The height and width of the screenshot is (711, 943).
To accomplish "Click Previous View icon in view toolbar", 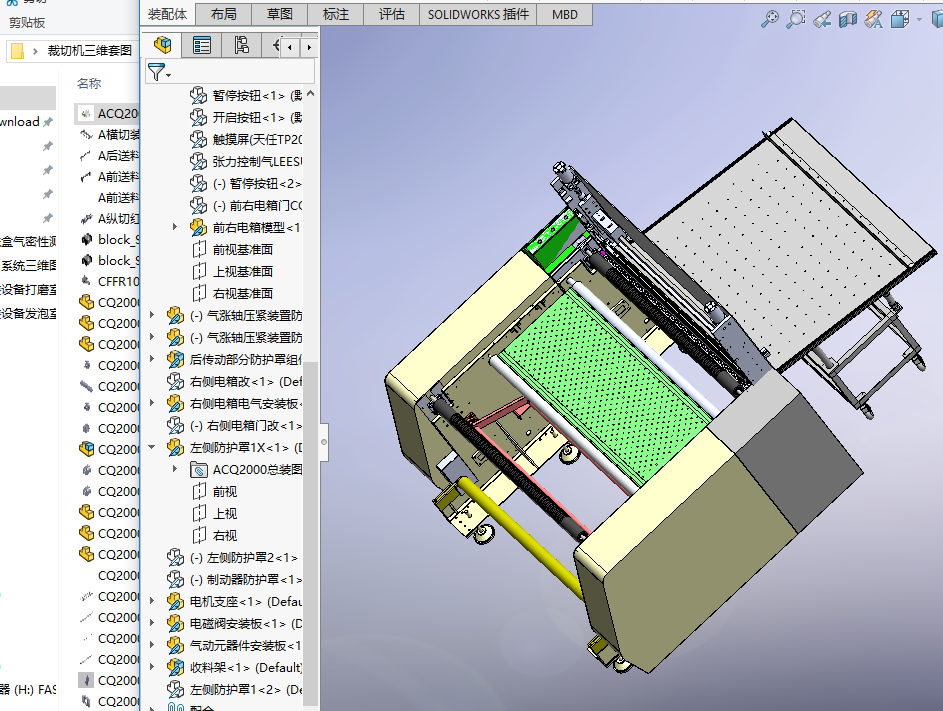I will tap(822, 19).
